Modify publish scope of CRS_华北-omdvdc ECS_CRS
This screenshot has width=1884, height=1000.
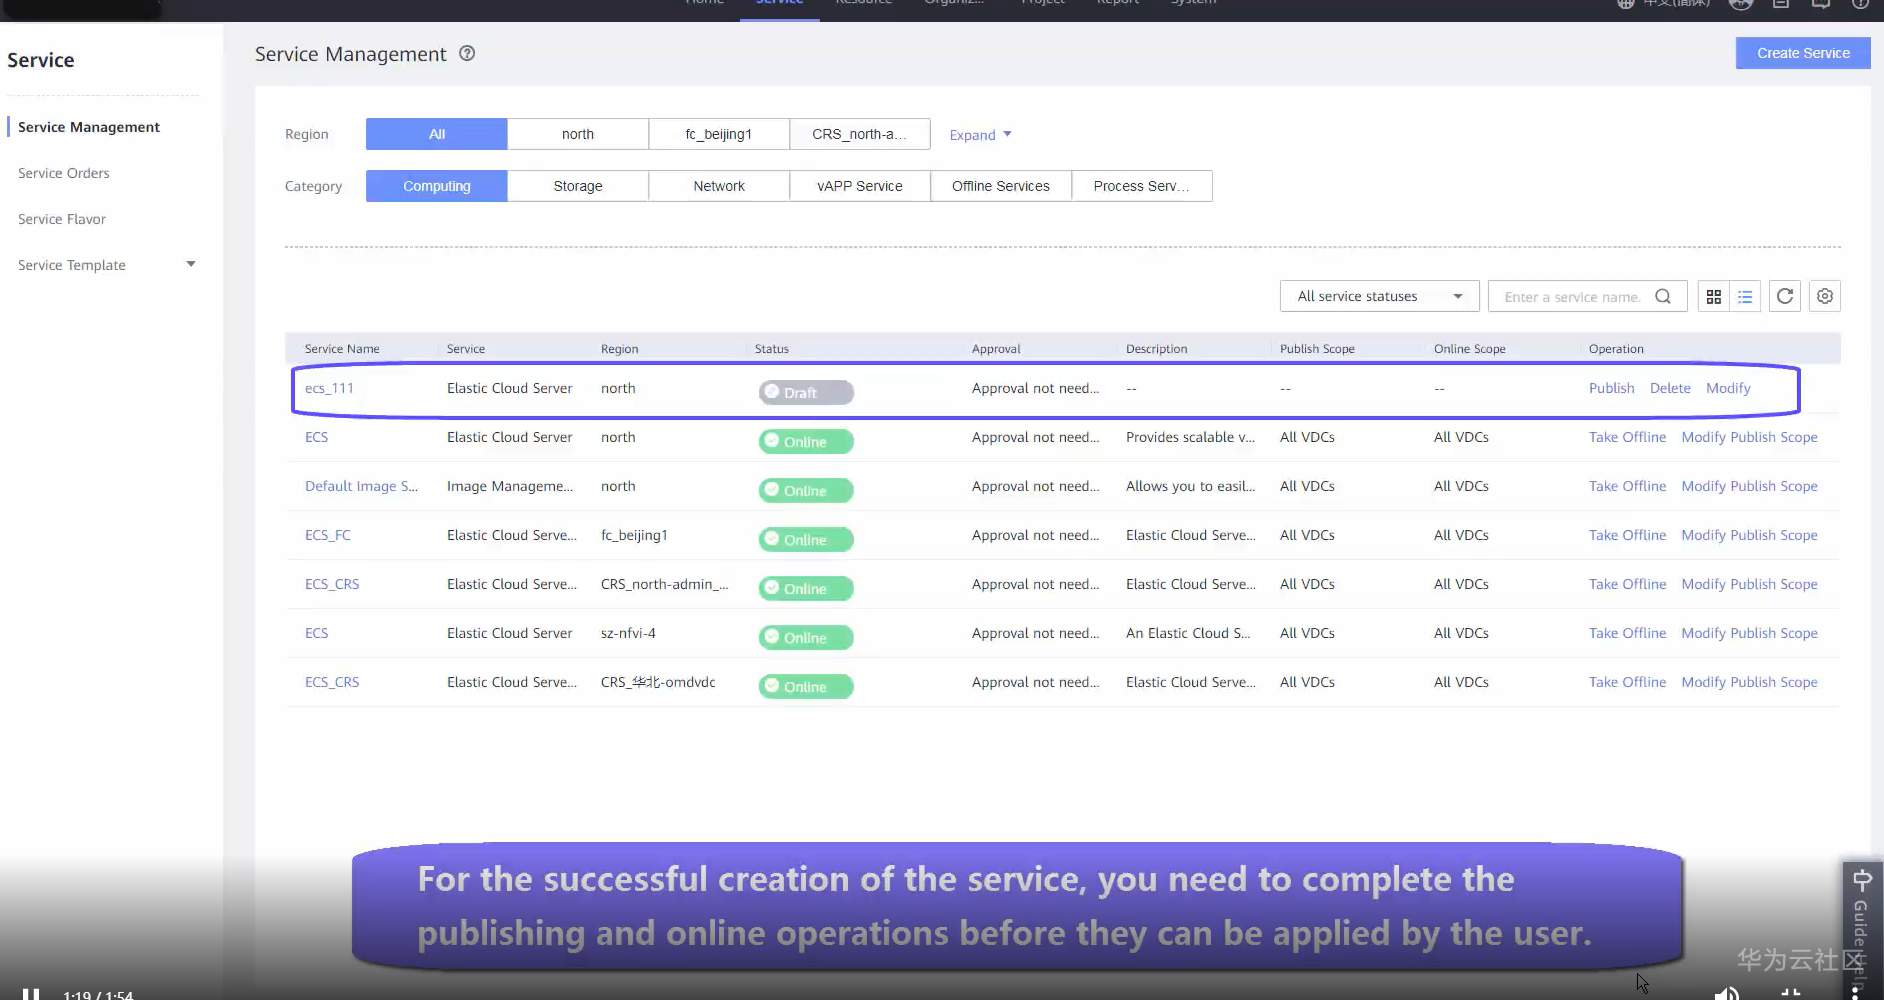click(x=1749, y=682)
